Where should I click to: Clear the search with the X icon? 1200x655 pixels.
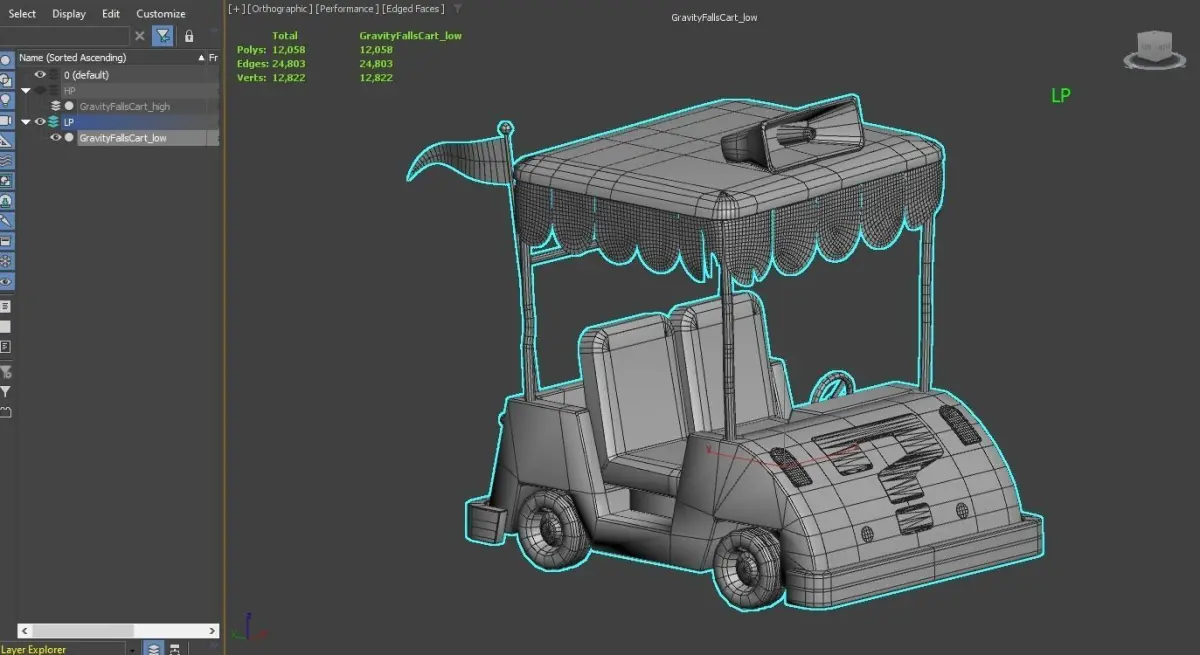pyautogui.click(x=140, y=36)
